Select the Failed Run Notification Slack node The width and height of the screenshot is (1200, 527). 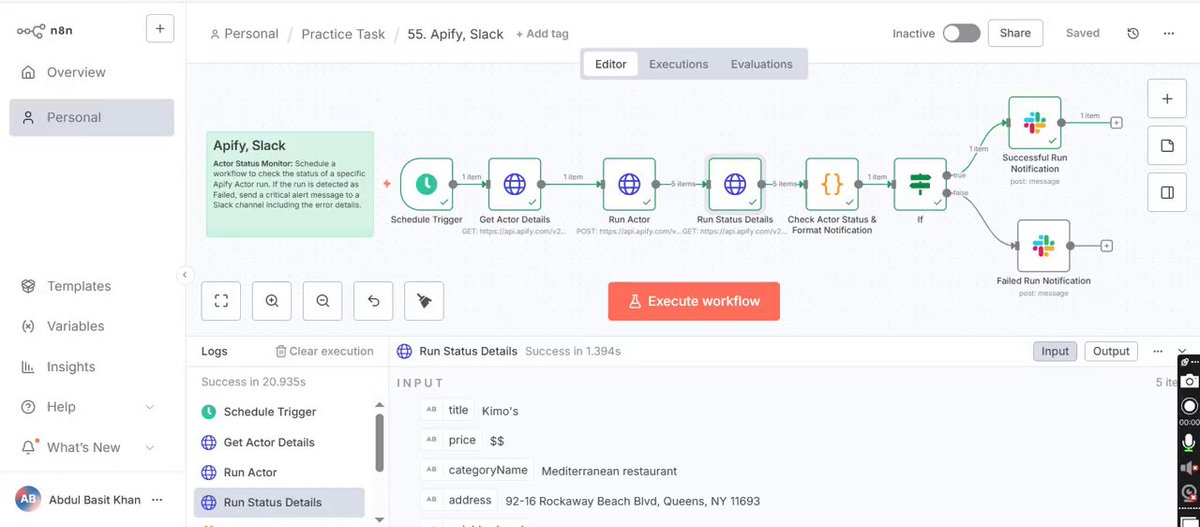(1044, 245)
